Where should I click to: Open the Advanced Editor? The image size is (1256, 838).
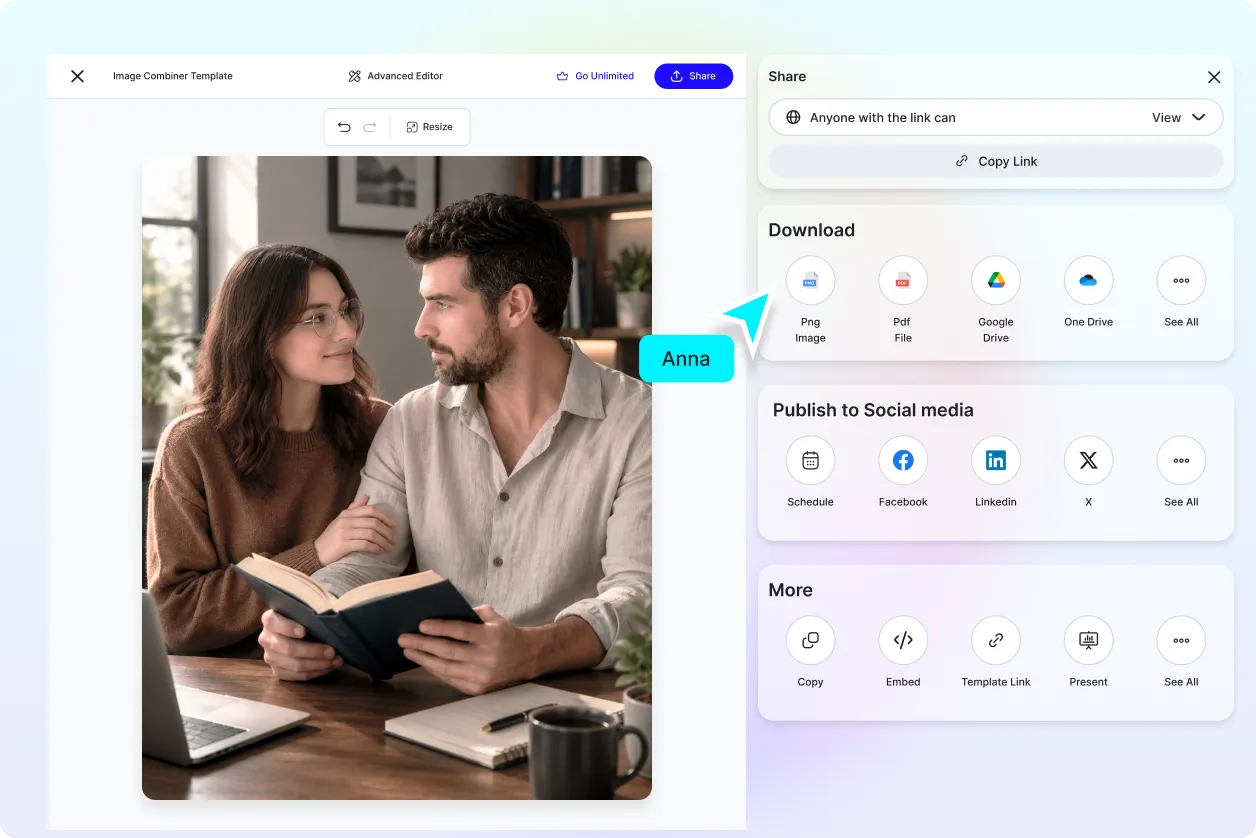396,76
